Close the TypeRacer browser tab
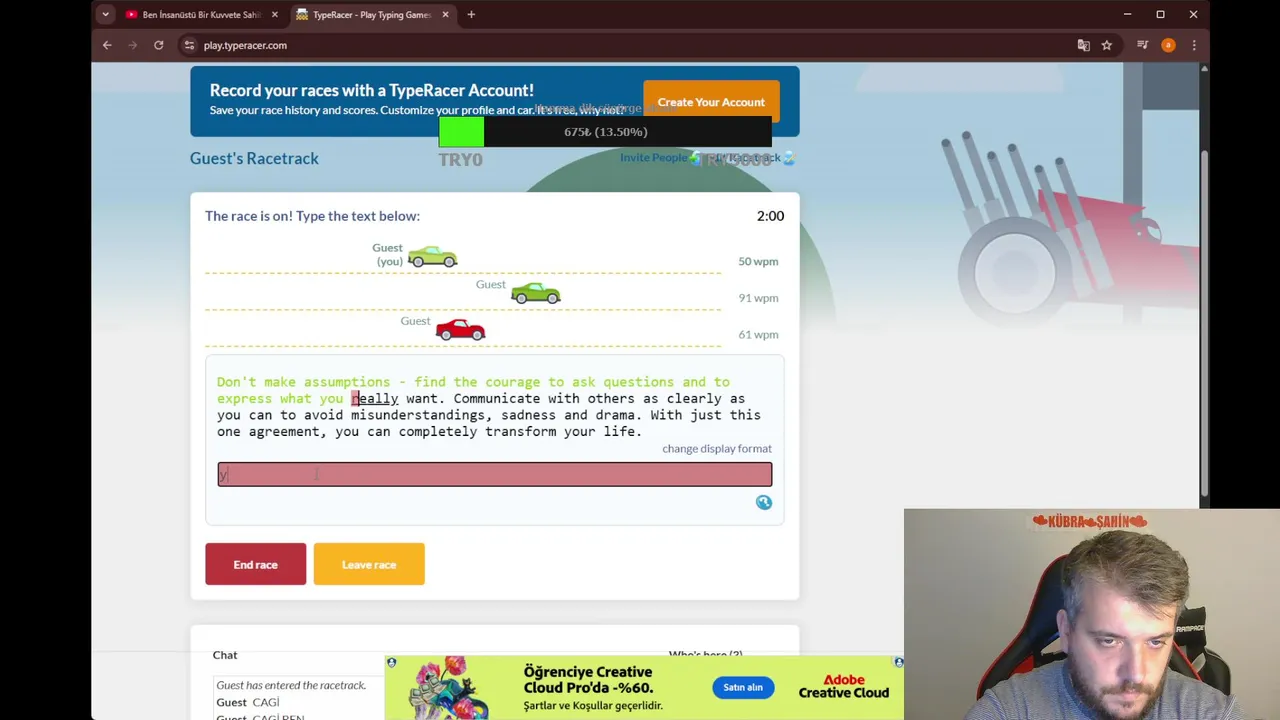 (x=445, y=15)
